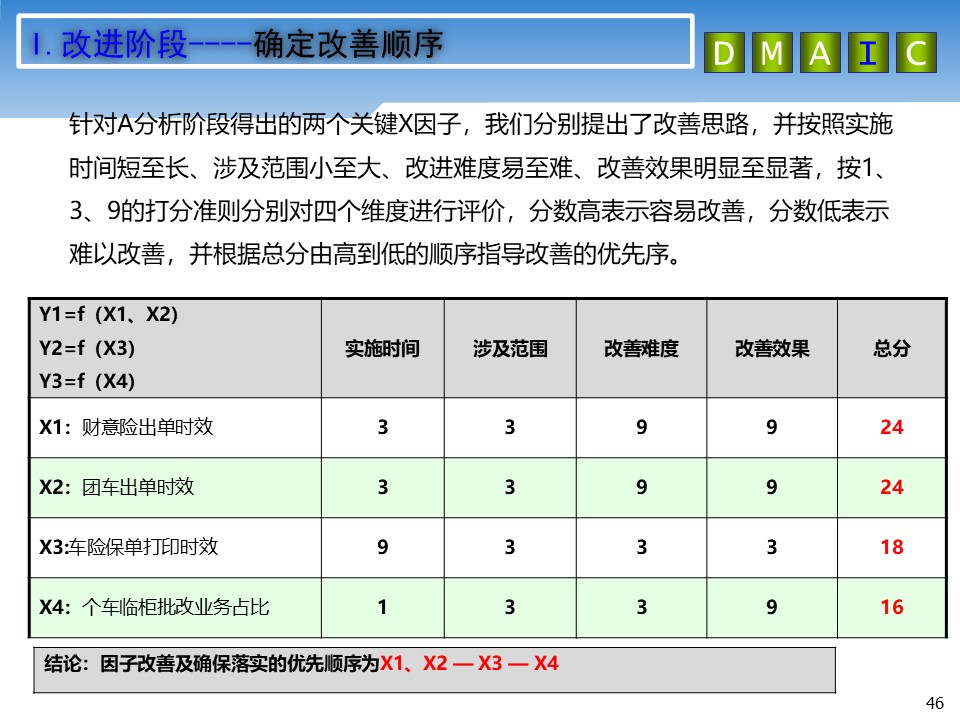Viewport: 960px width, 720px height.
Task: Click the red total 24 in X2 row
Action: pyautogui.click(x=891, y=487)
